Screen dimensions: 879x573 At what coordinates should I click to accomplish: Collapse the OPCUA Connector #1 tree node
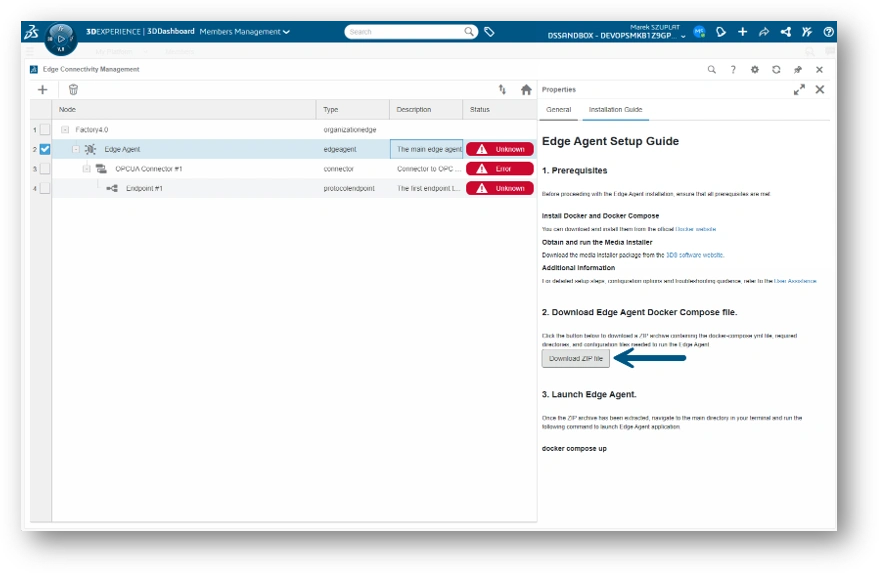(x=86, y=169)
